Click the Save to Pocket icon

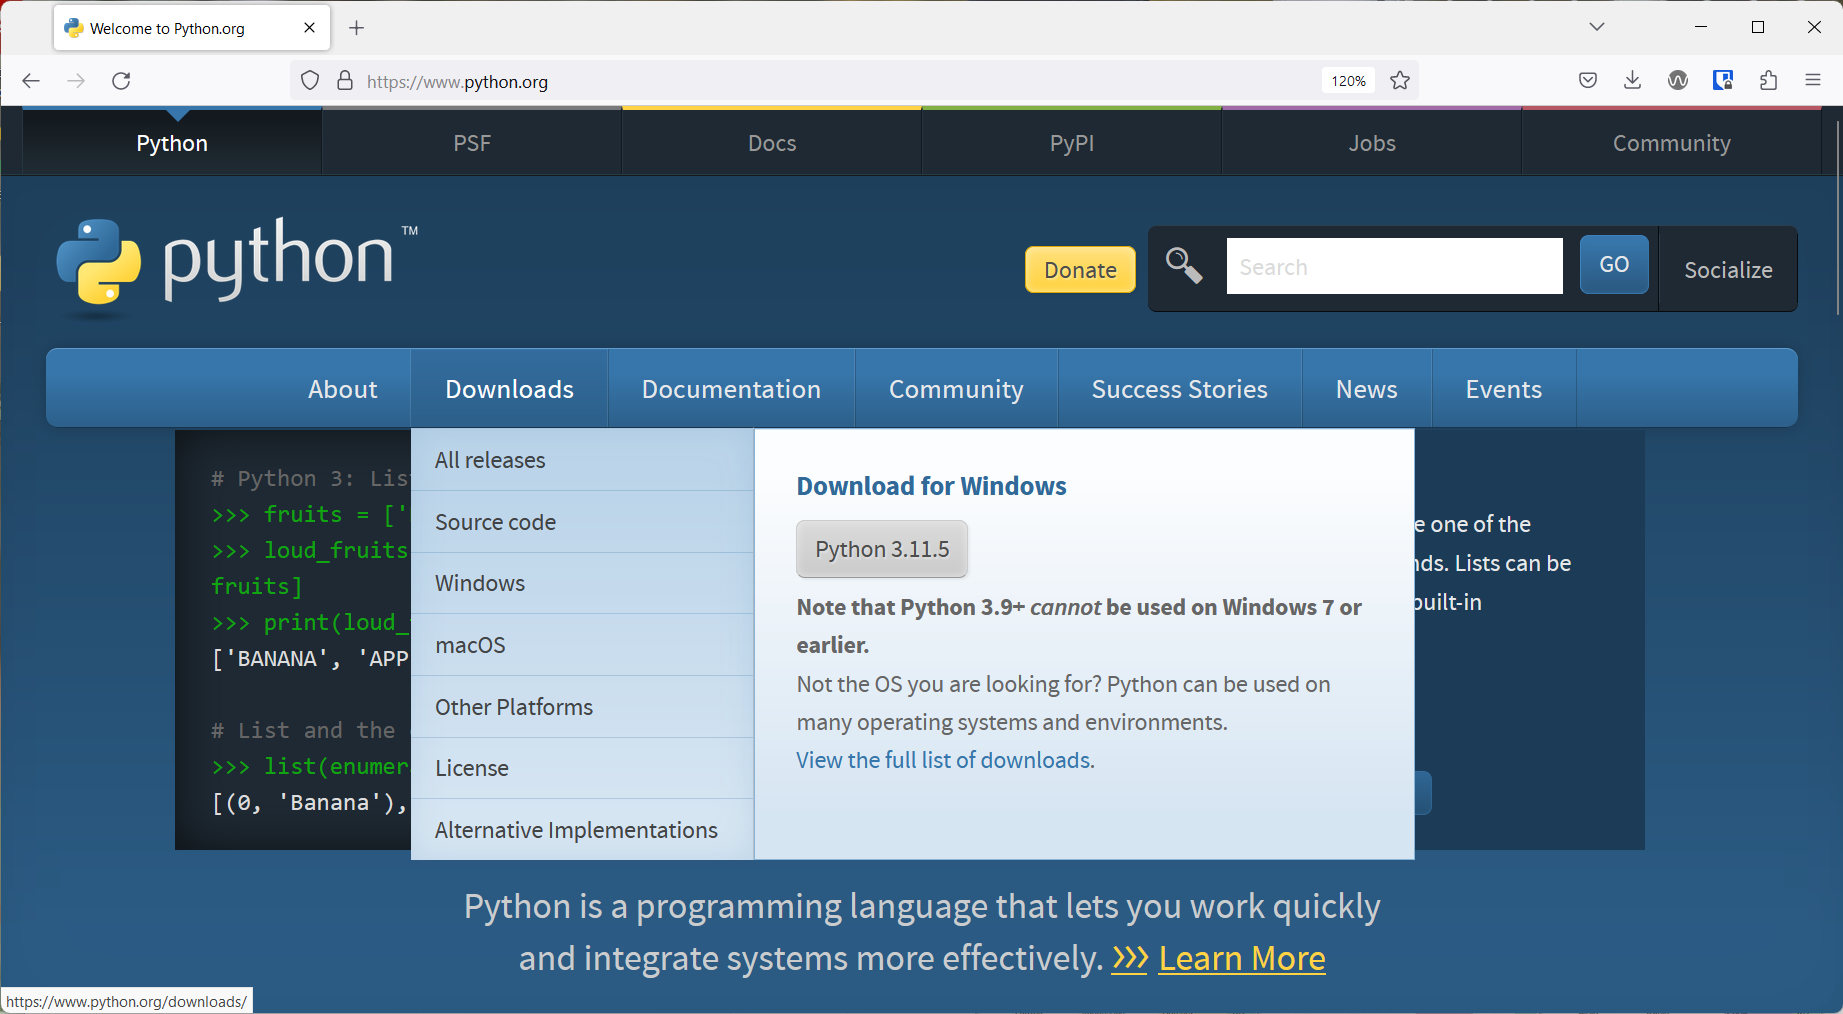(x=1588, y=81)
